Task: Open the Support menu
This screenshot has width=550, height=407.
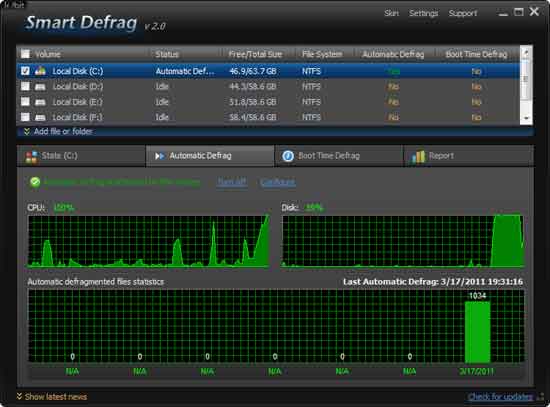Action: point(463,13)
